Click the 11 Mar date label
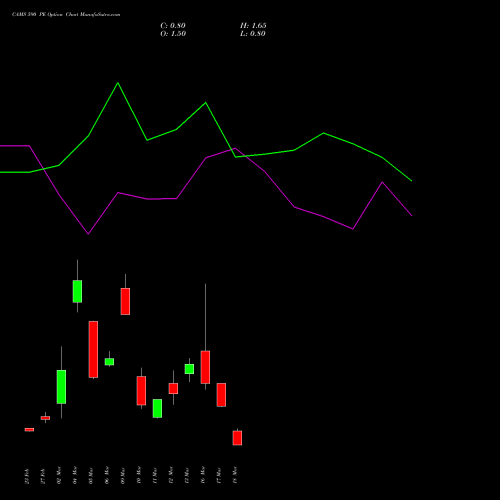 click(155, 475)
